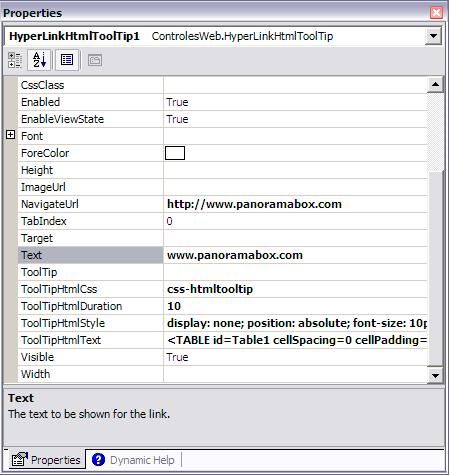This screenshot has height=475, width=450.
Task: Expand the Font property group
Action: 11,135
